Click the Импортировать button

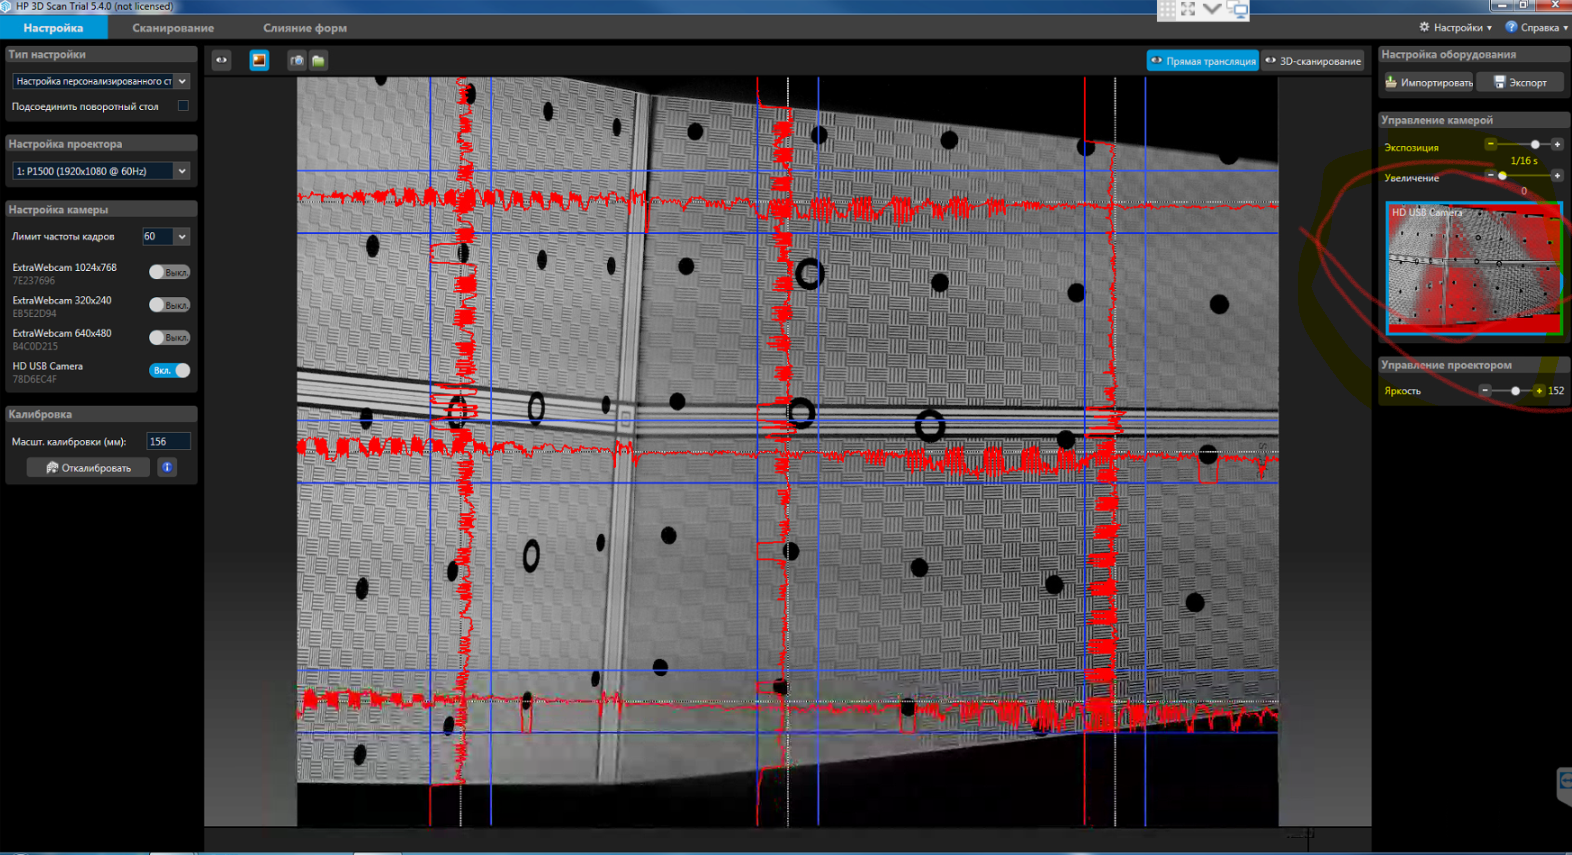[x=1428, y=82]
